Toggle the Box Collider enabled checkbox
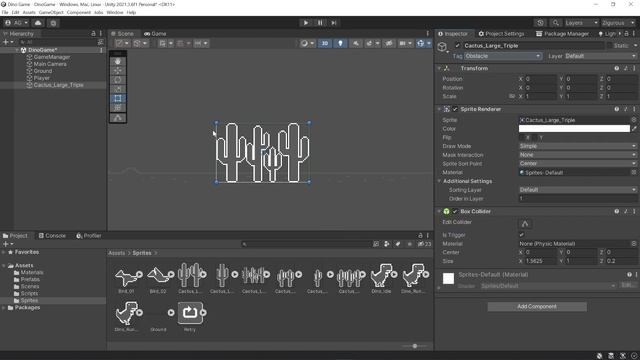 coord(455,211)
